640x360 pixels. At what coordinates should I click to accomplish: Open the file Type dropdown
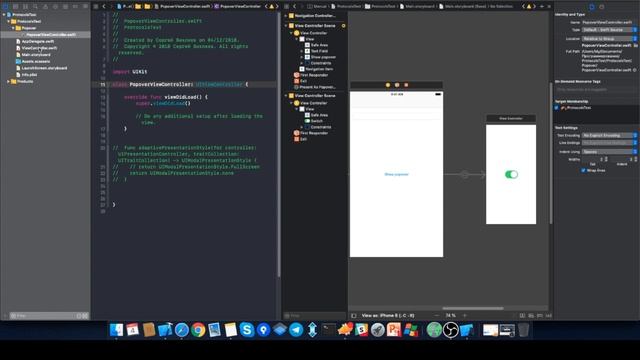pos(609,30)
